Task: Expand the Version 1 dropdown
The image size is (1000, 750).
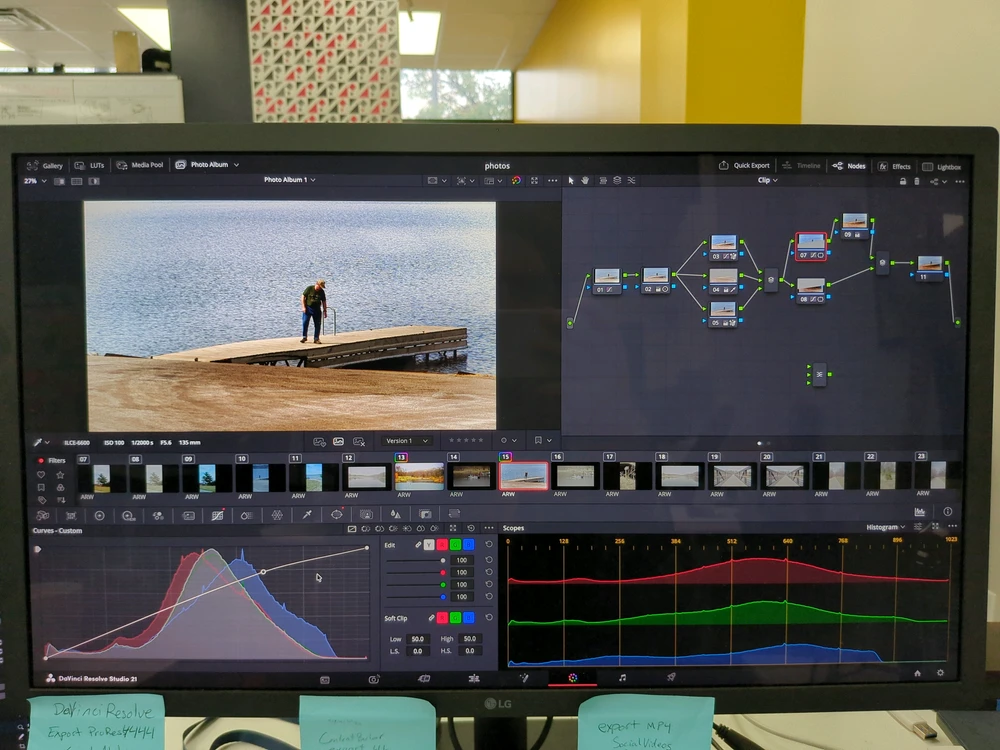Action: pyautogui.click(x=407, y=441)
